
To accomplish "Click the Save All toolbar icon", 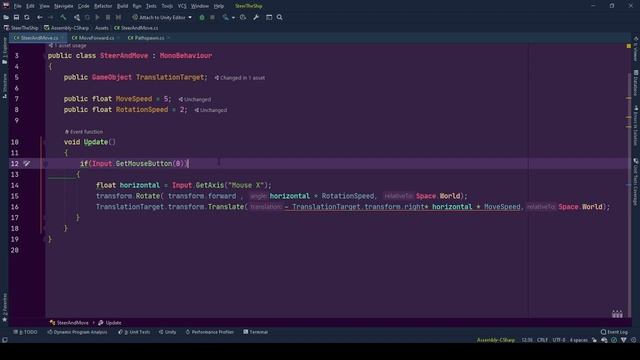I will 16,18.
